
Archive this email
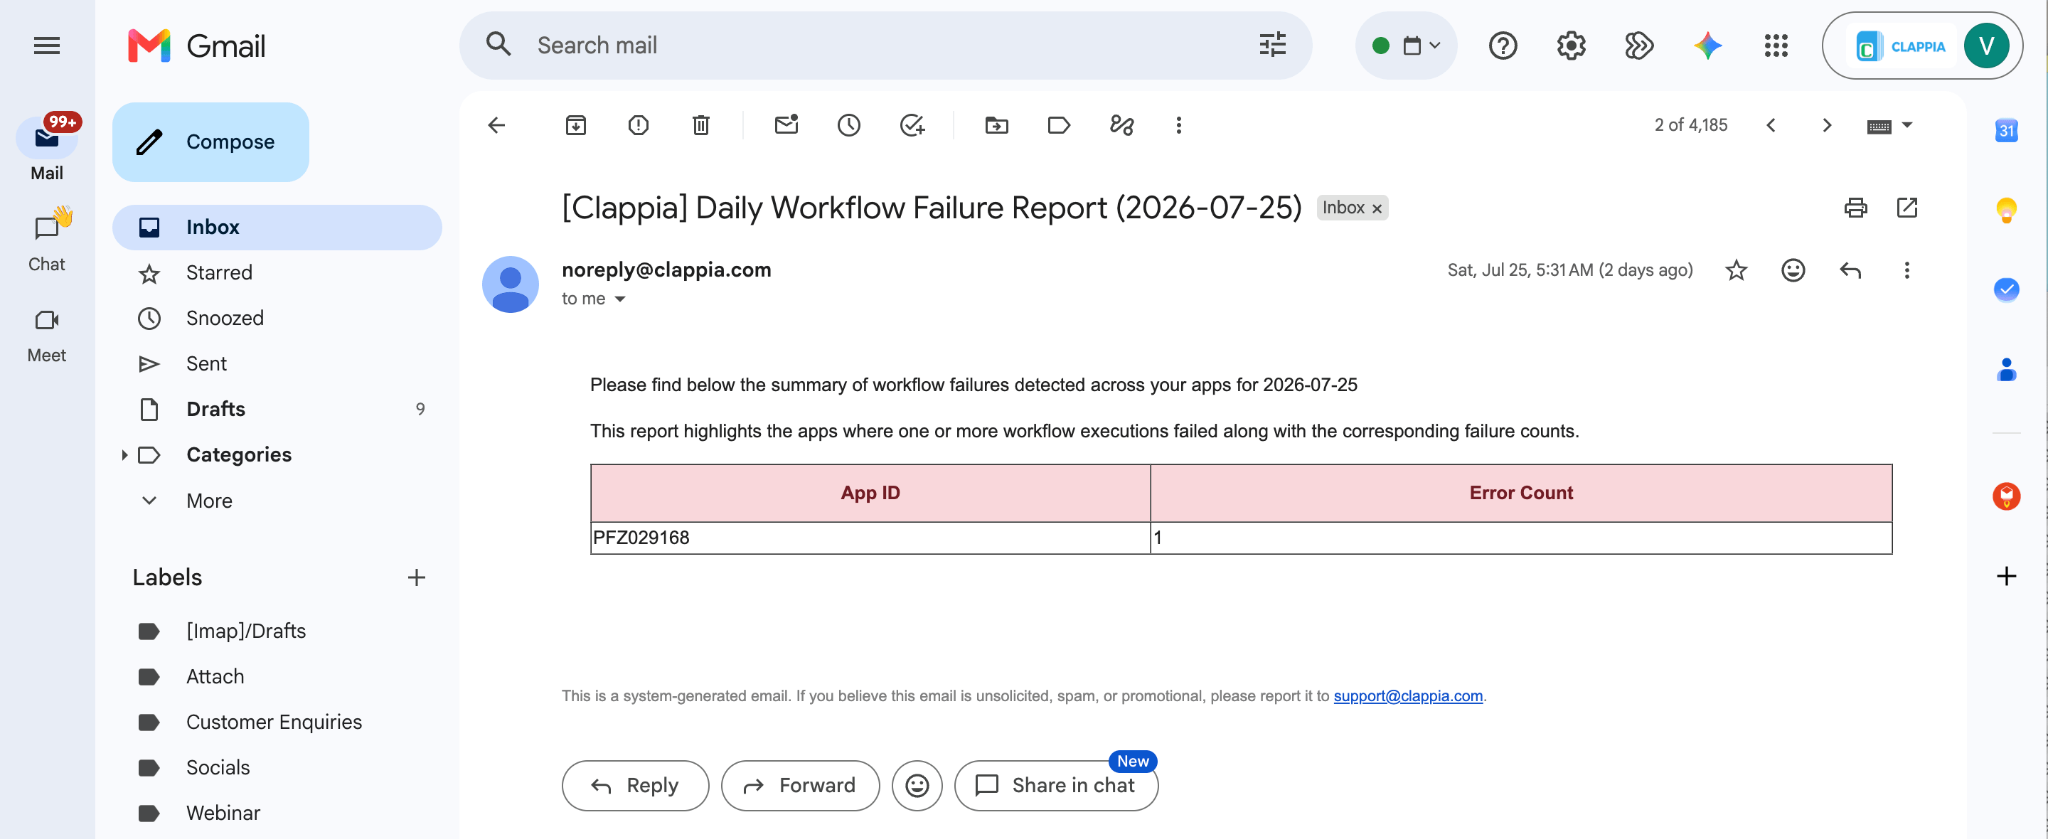[x=576, y=125]
